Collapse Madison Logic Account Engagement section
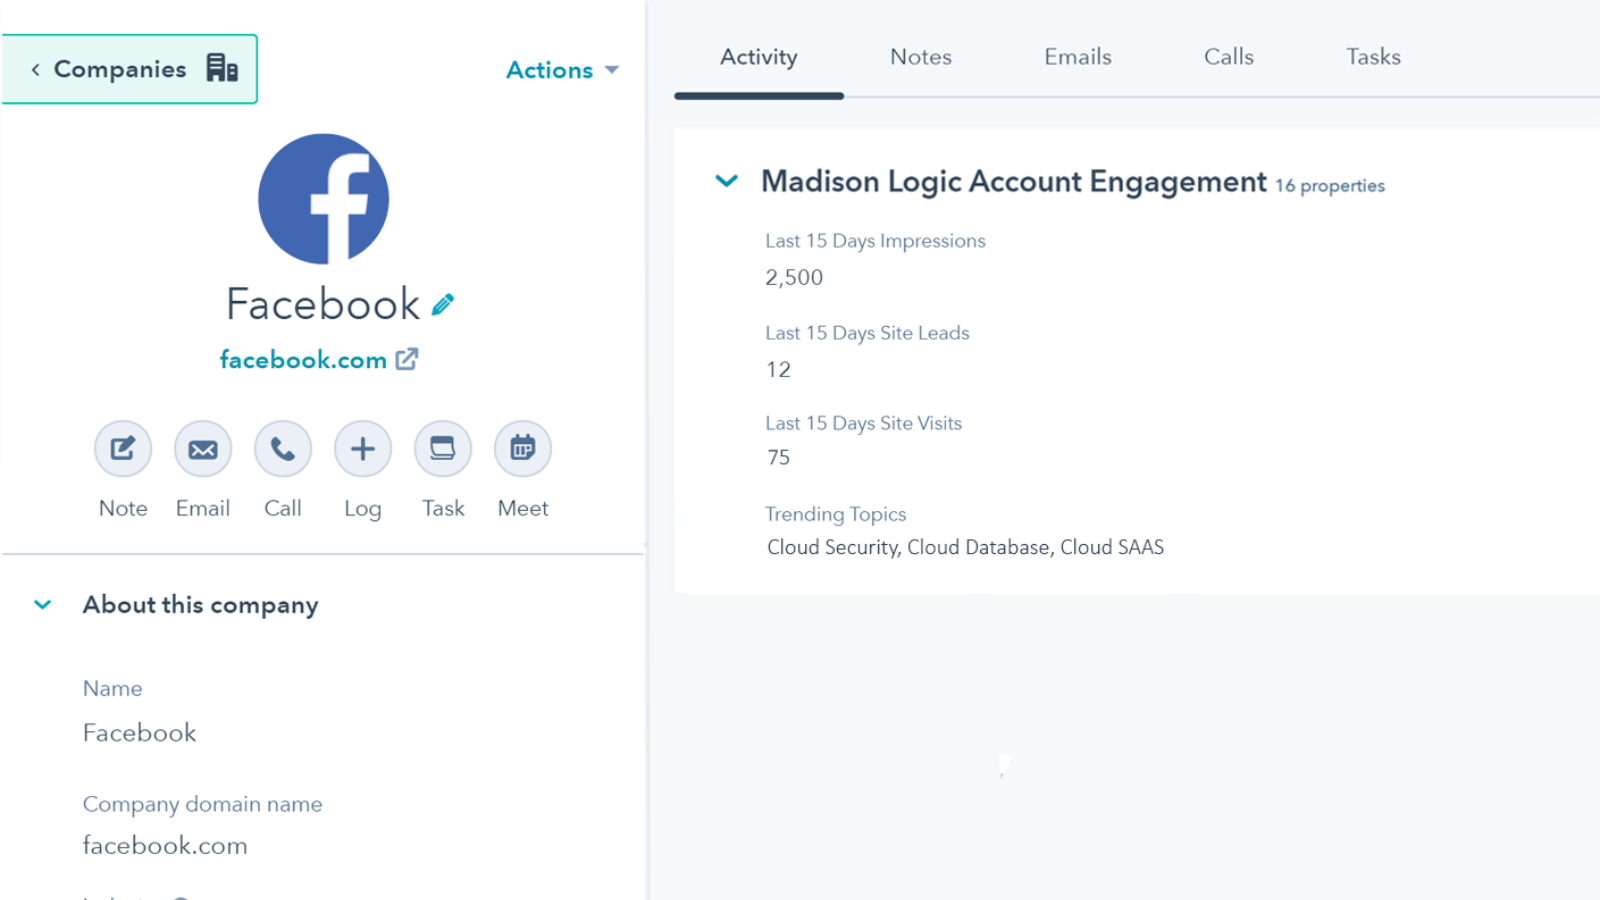 727,181
